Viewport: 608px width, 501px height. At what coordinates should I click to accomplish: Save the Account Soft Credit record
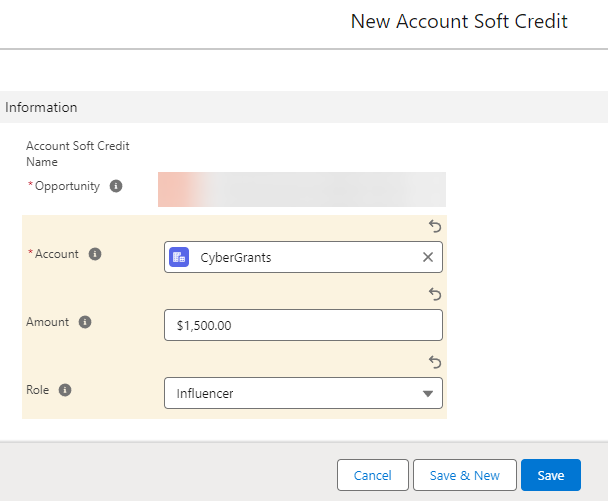tap(551, 475)
